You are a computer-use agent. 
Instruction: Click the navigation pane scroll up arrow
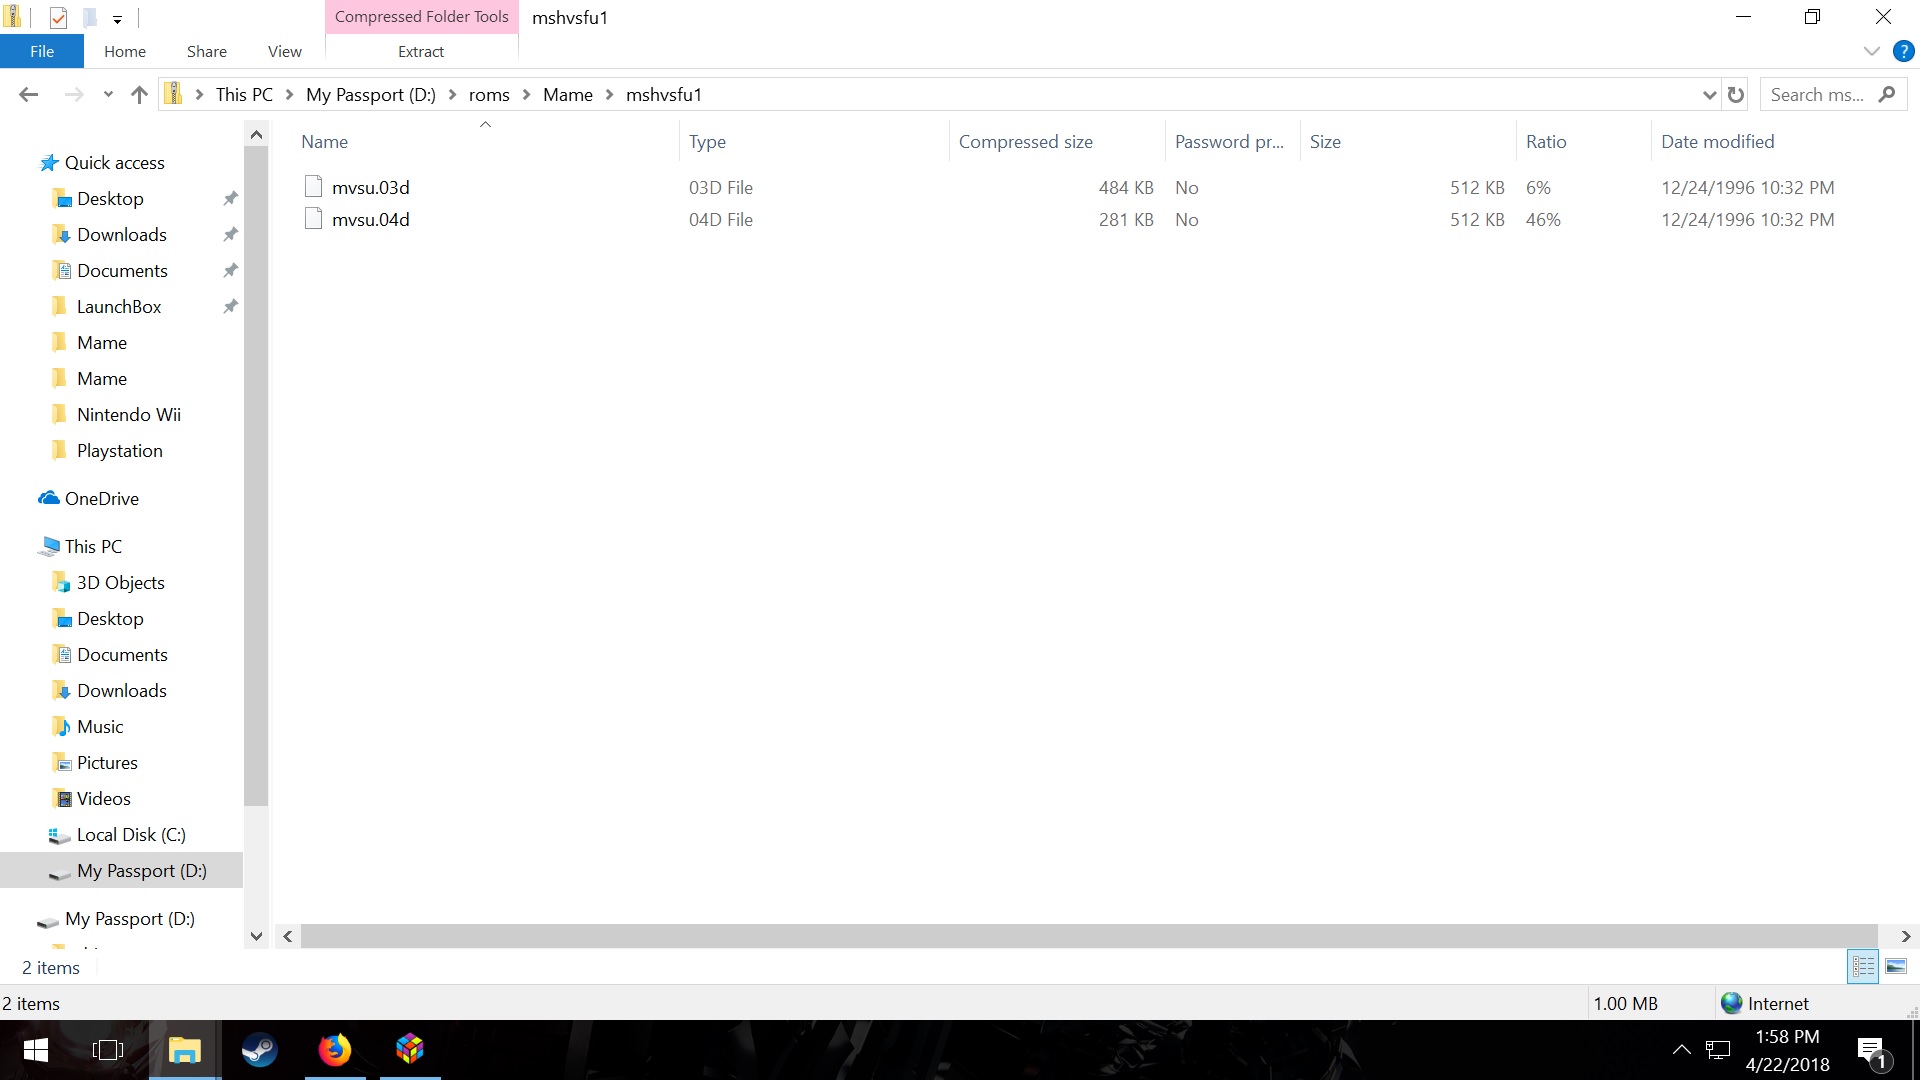[x=256, y=134]
